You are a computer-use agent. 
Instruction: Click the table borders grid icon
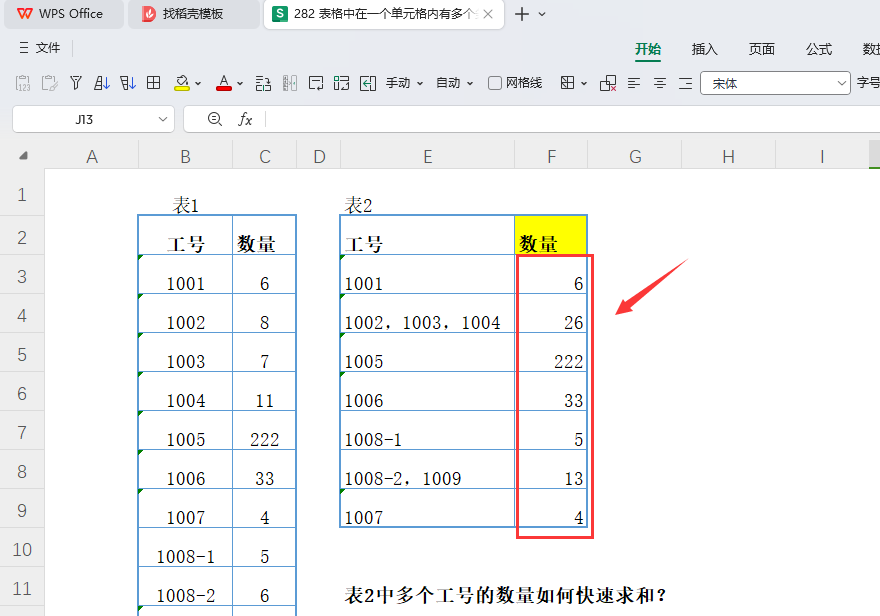[154, 84]
